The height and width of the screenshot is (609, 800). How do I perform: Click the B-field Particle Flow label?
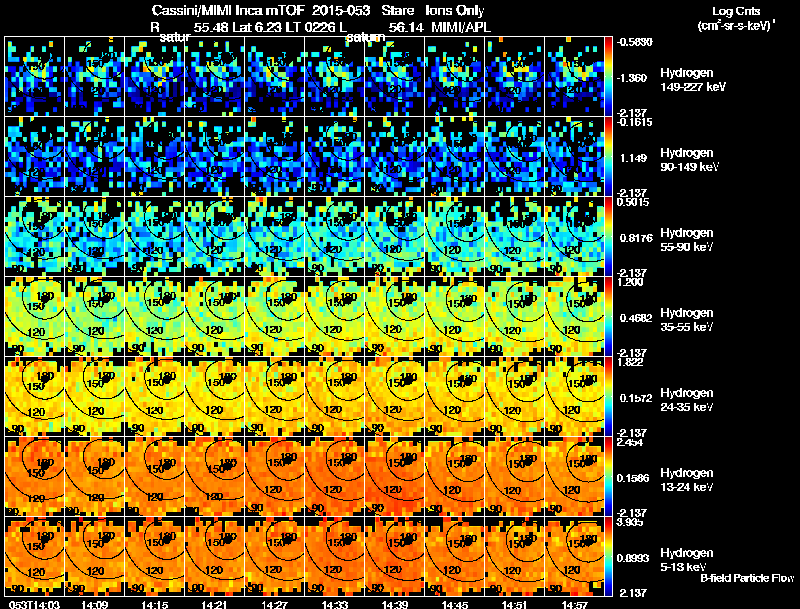(747, 578)
